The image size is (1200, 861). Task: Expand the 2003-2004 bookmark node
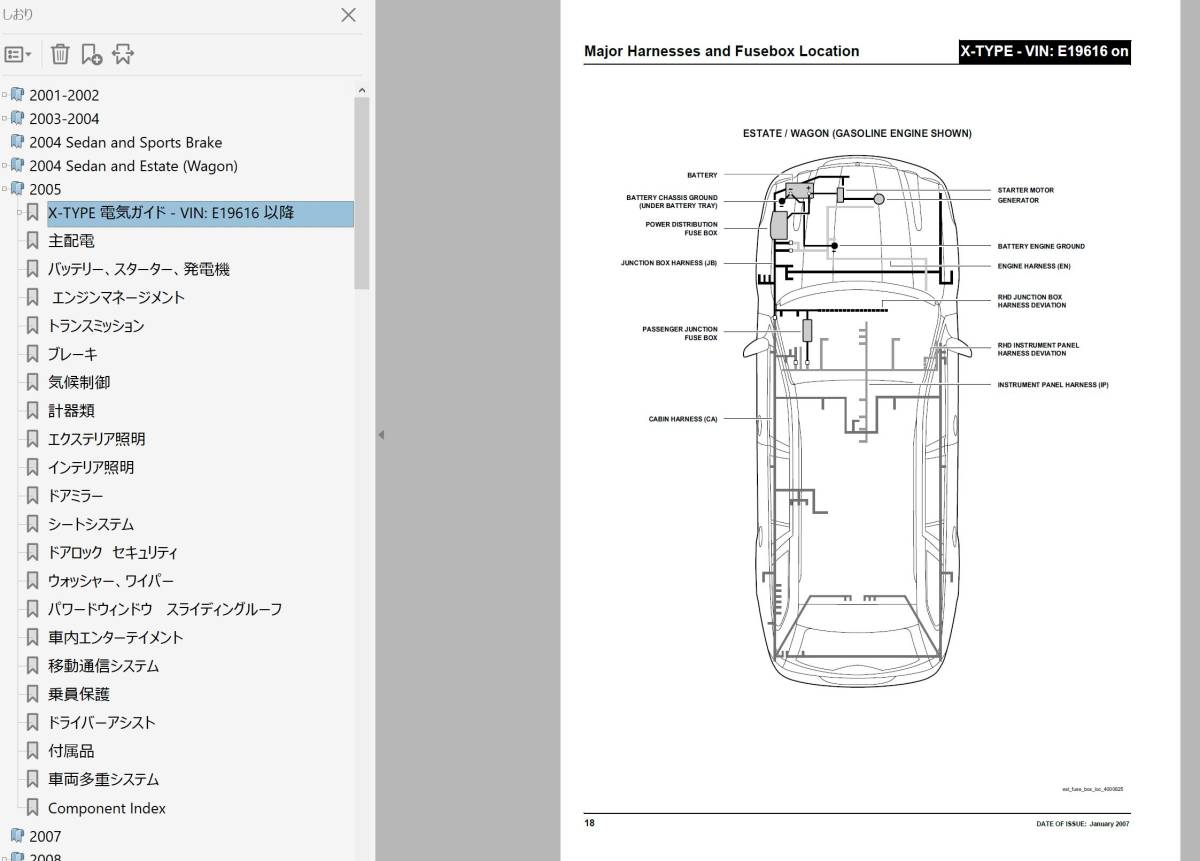[5, 118]
